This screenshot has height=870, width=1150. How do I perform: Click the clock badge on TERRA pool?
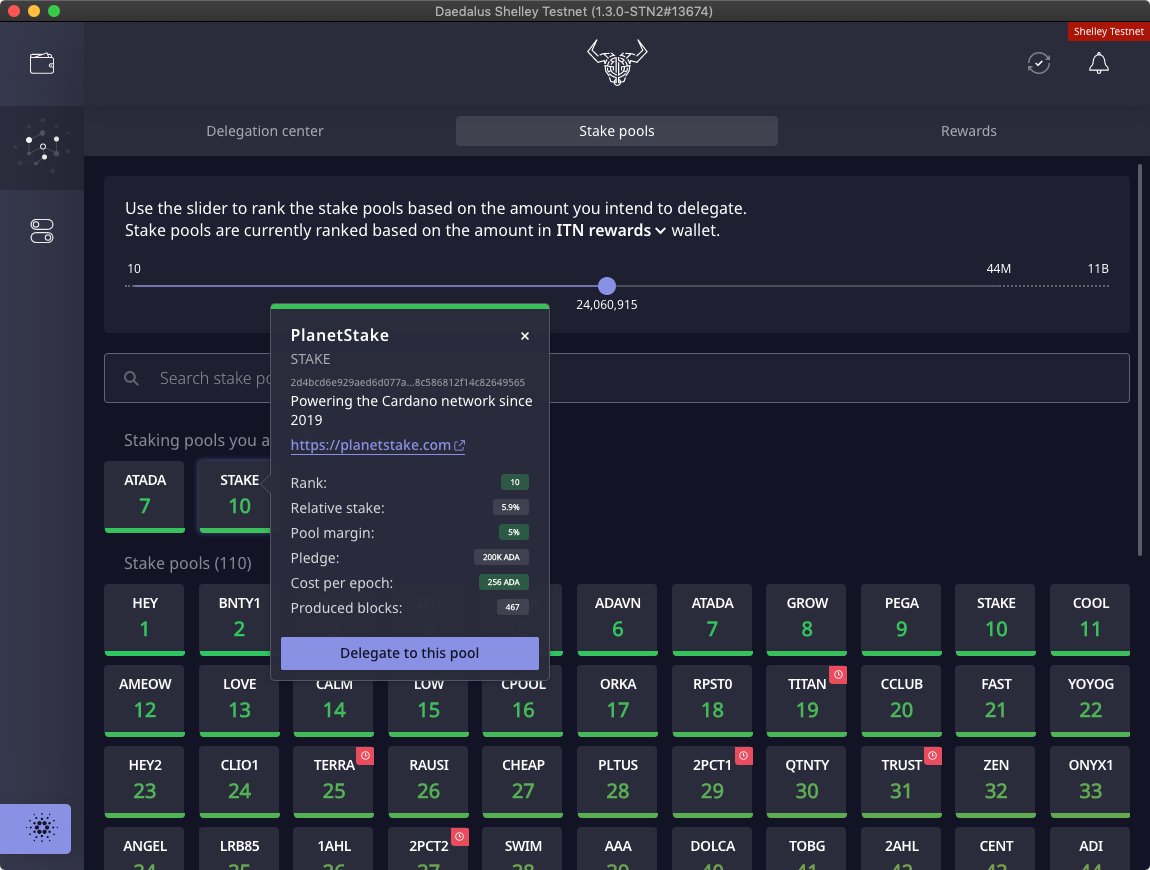click(365, 757)
